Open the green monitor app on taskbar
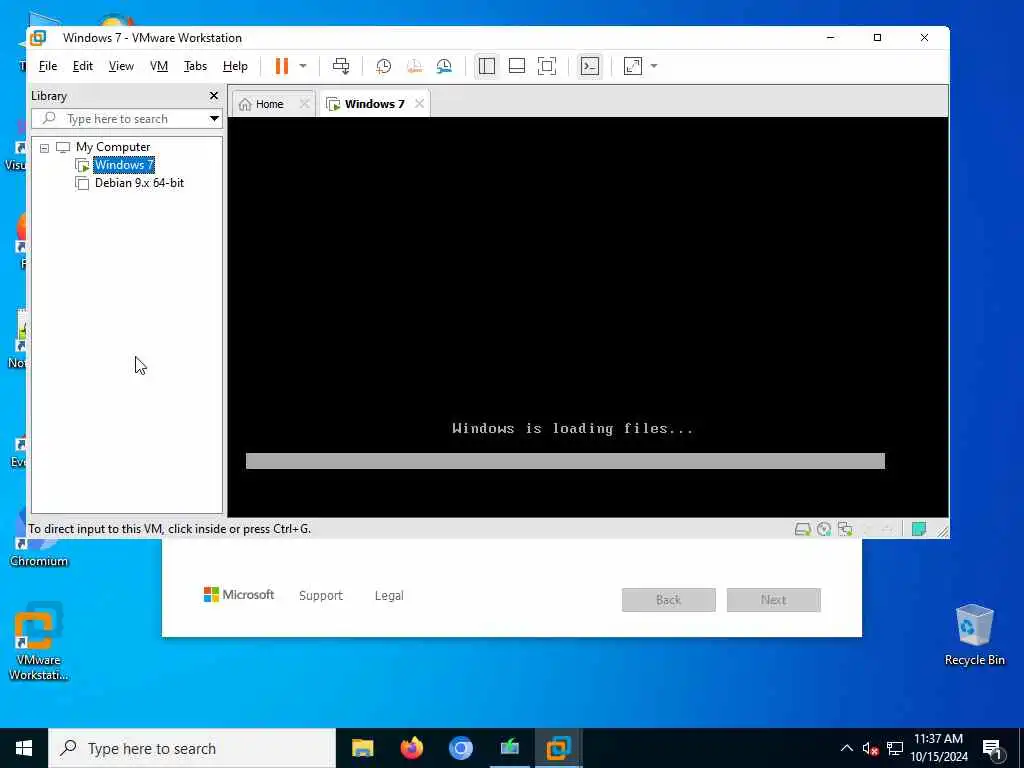The width and height of the screenshot is (1024, 768). pyautogui.click(x=509, y=748)
